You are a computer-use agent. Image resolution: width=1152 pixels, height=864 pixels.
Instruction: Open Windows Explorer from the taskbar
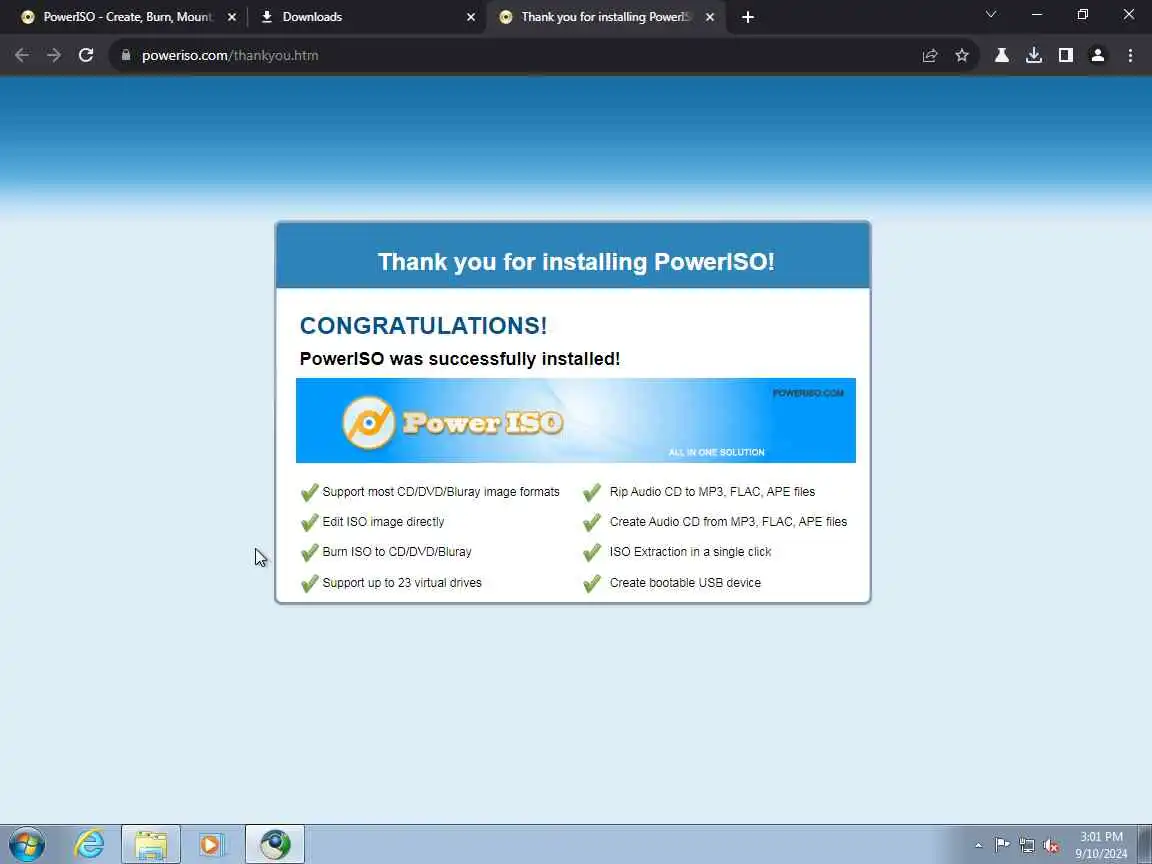pyautogui.click(x=151, y=844)
